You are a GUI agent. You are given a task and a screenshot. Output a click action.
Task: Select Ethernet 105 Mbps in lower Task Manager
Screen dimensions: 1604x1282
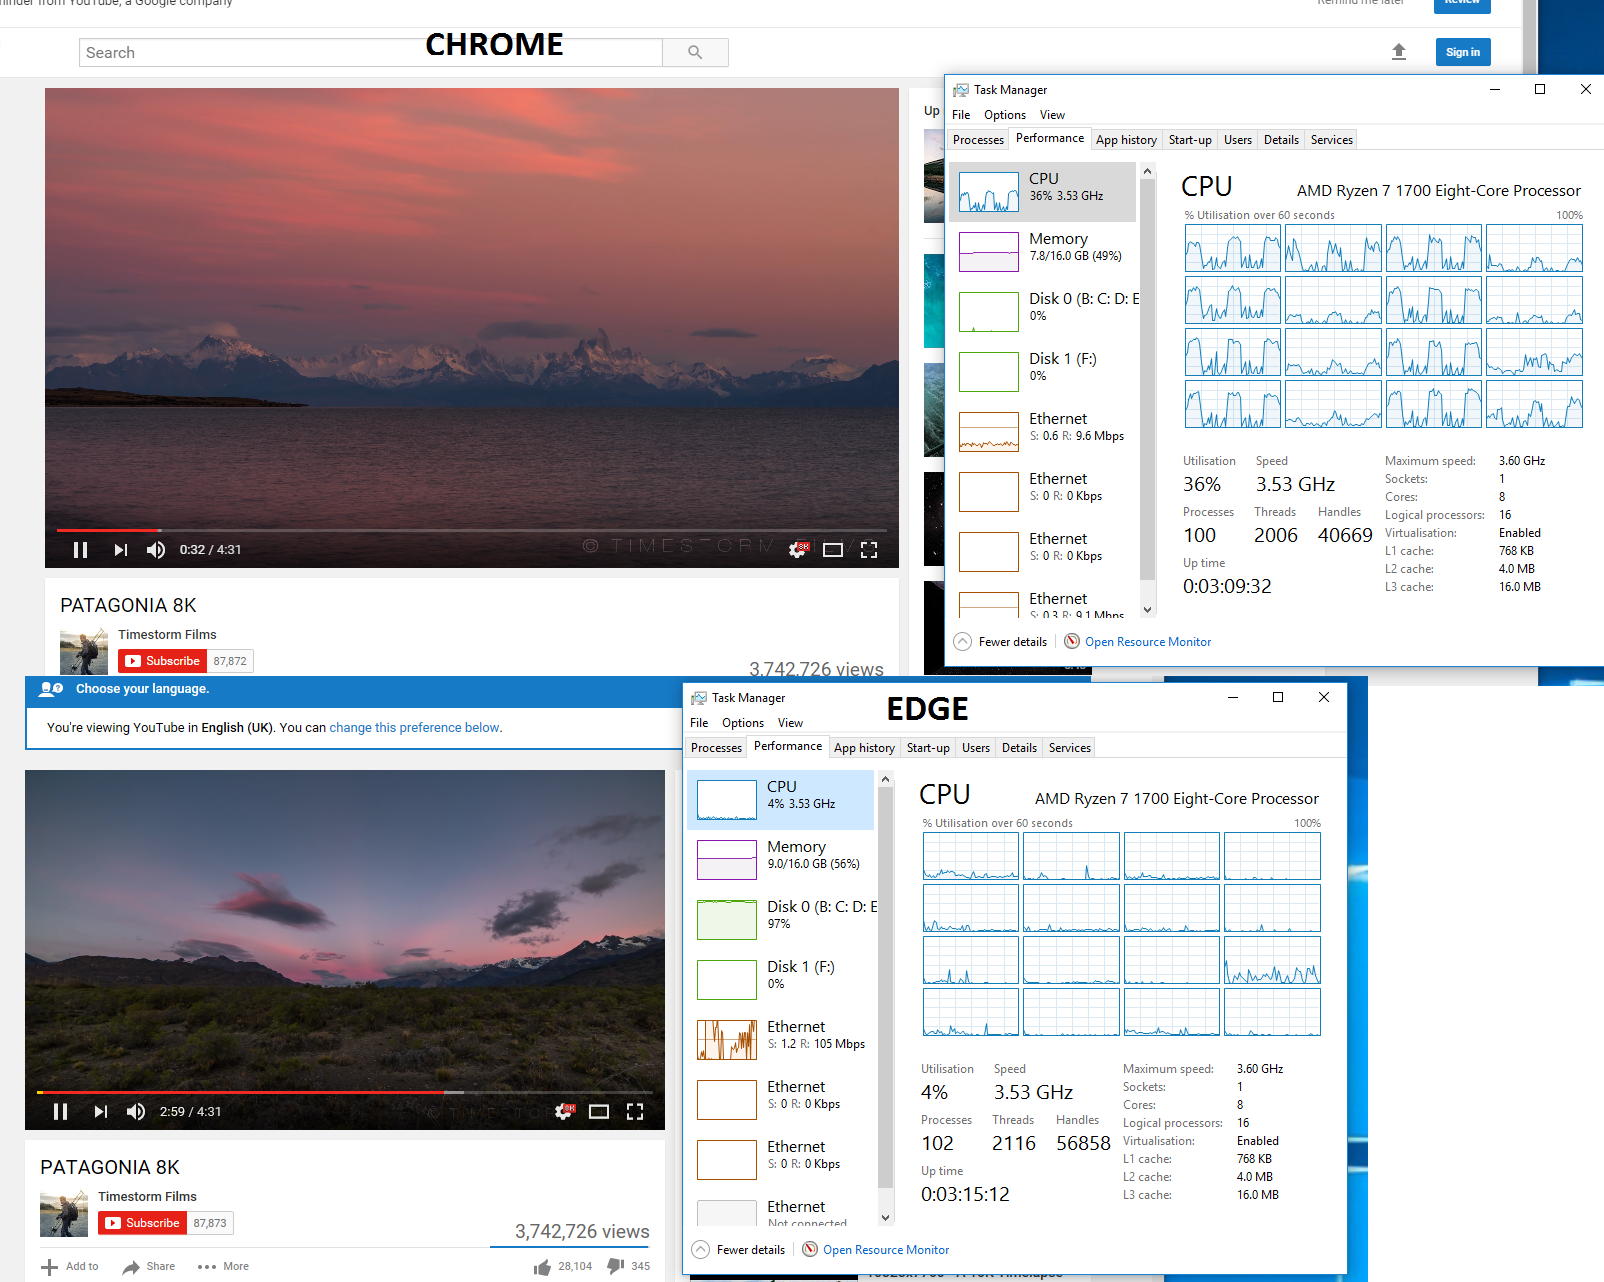(780, 1039)
